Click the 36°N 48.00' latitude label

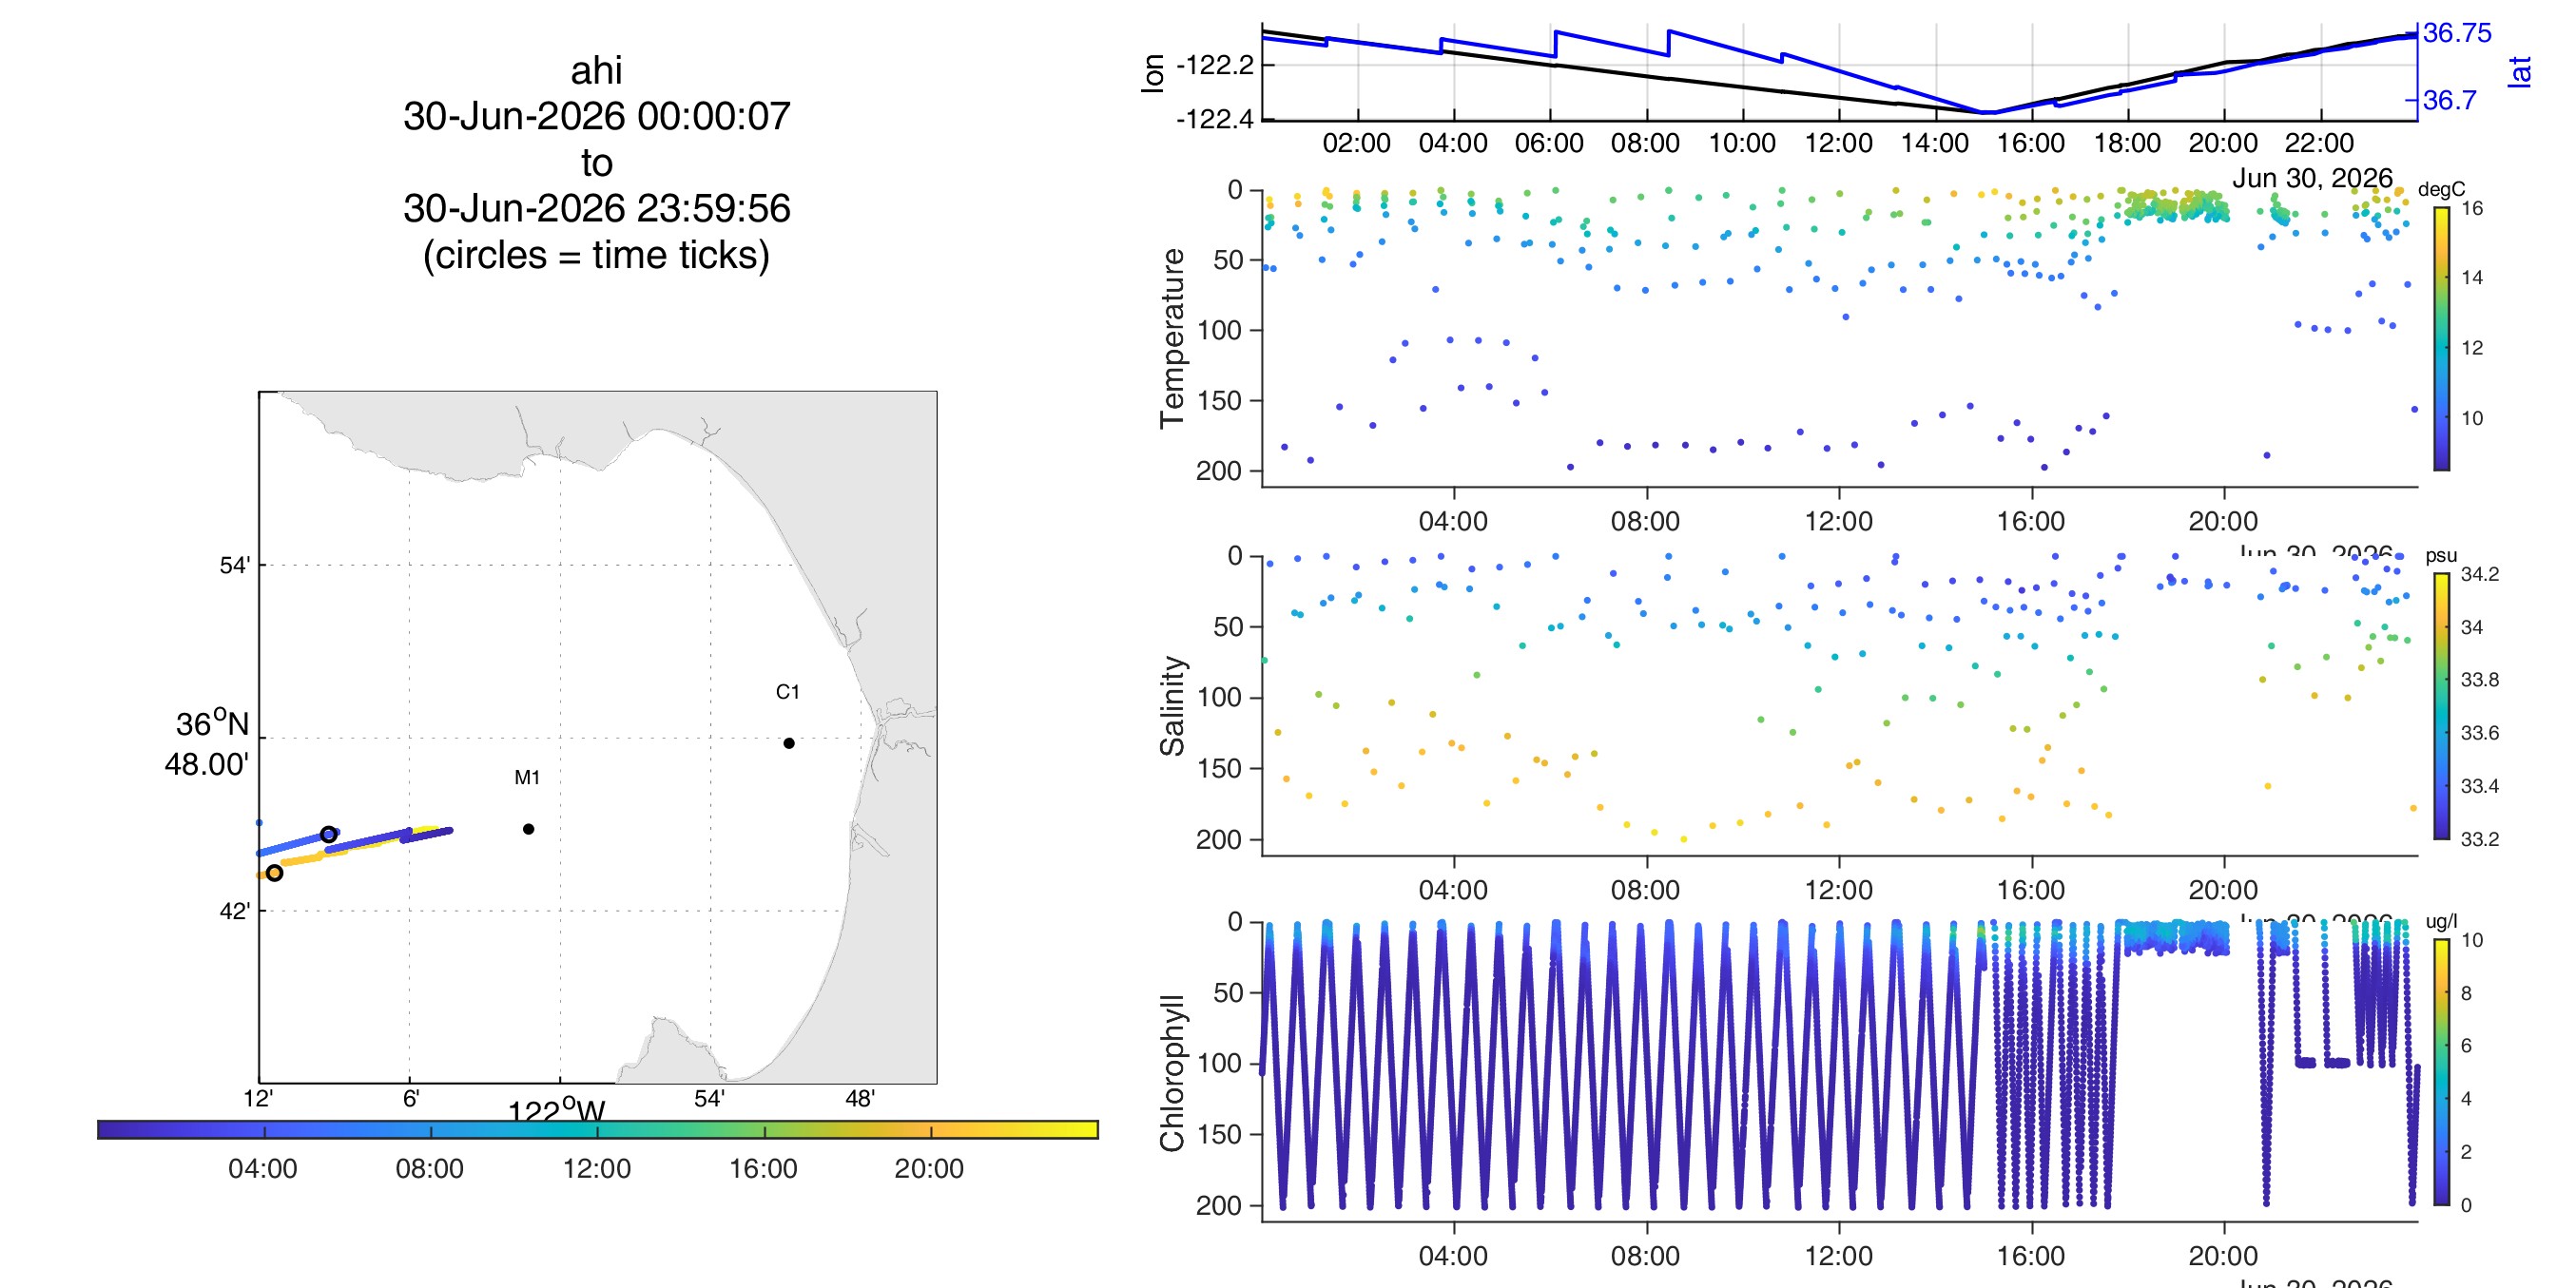[x=208, y=744]
